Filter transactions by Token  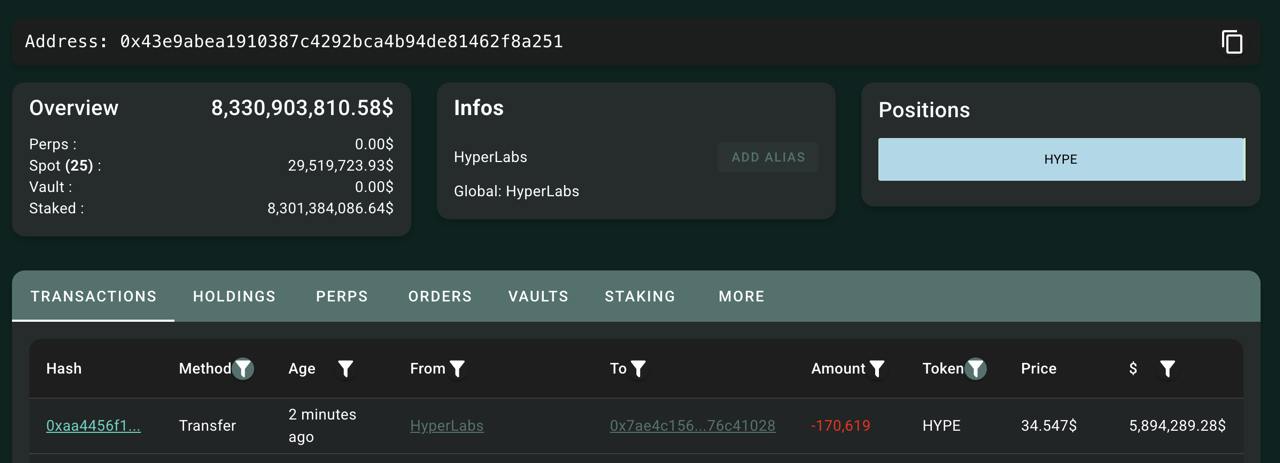[976, 369]
